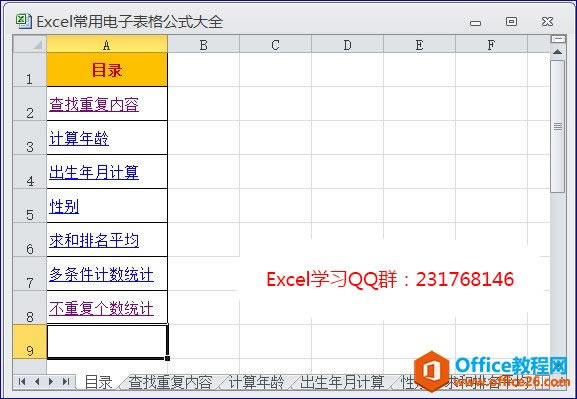
Task: Follow the 出生年月计算 link
Action: 94,173
